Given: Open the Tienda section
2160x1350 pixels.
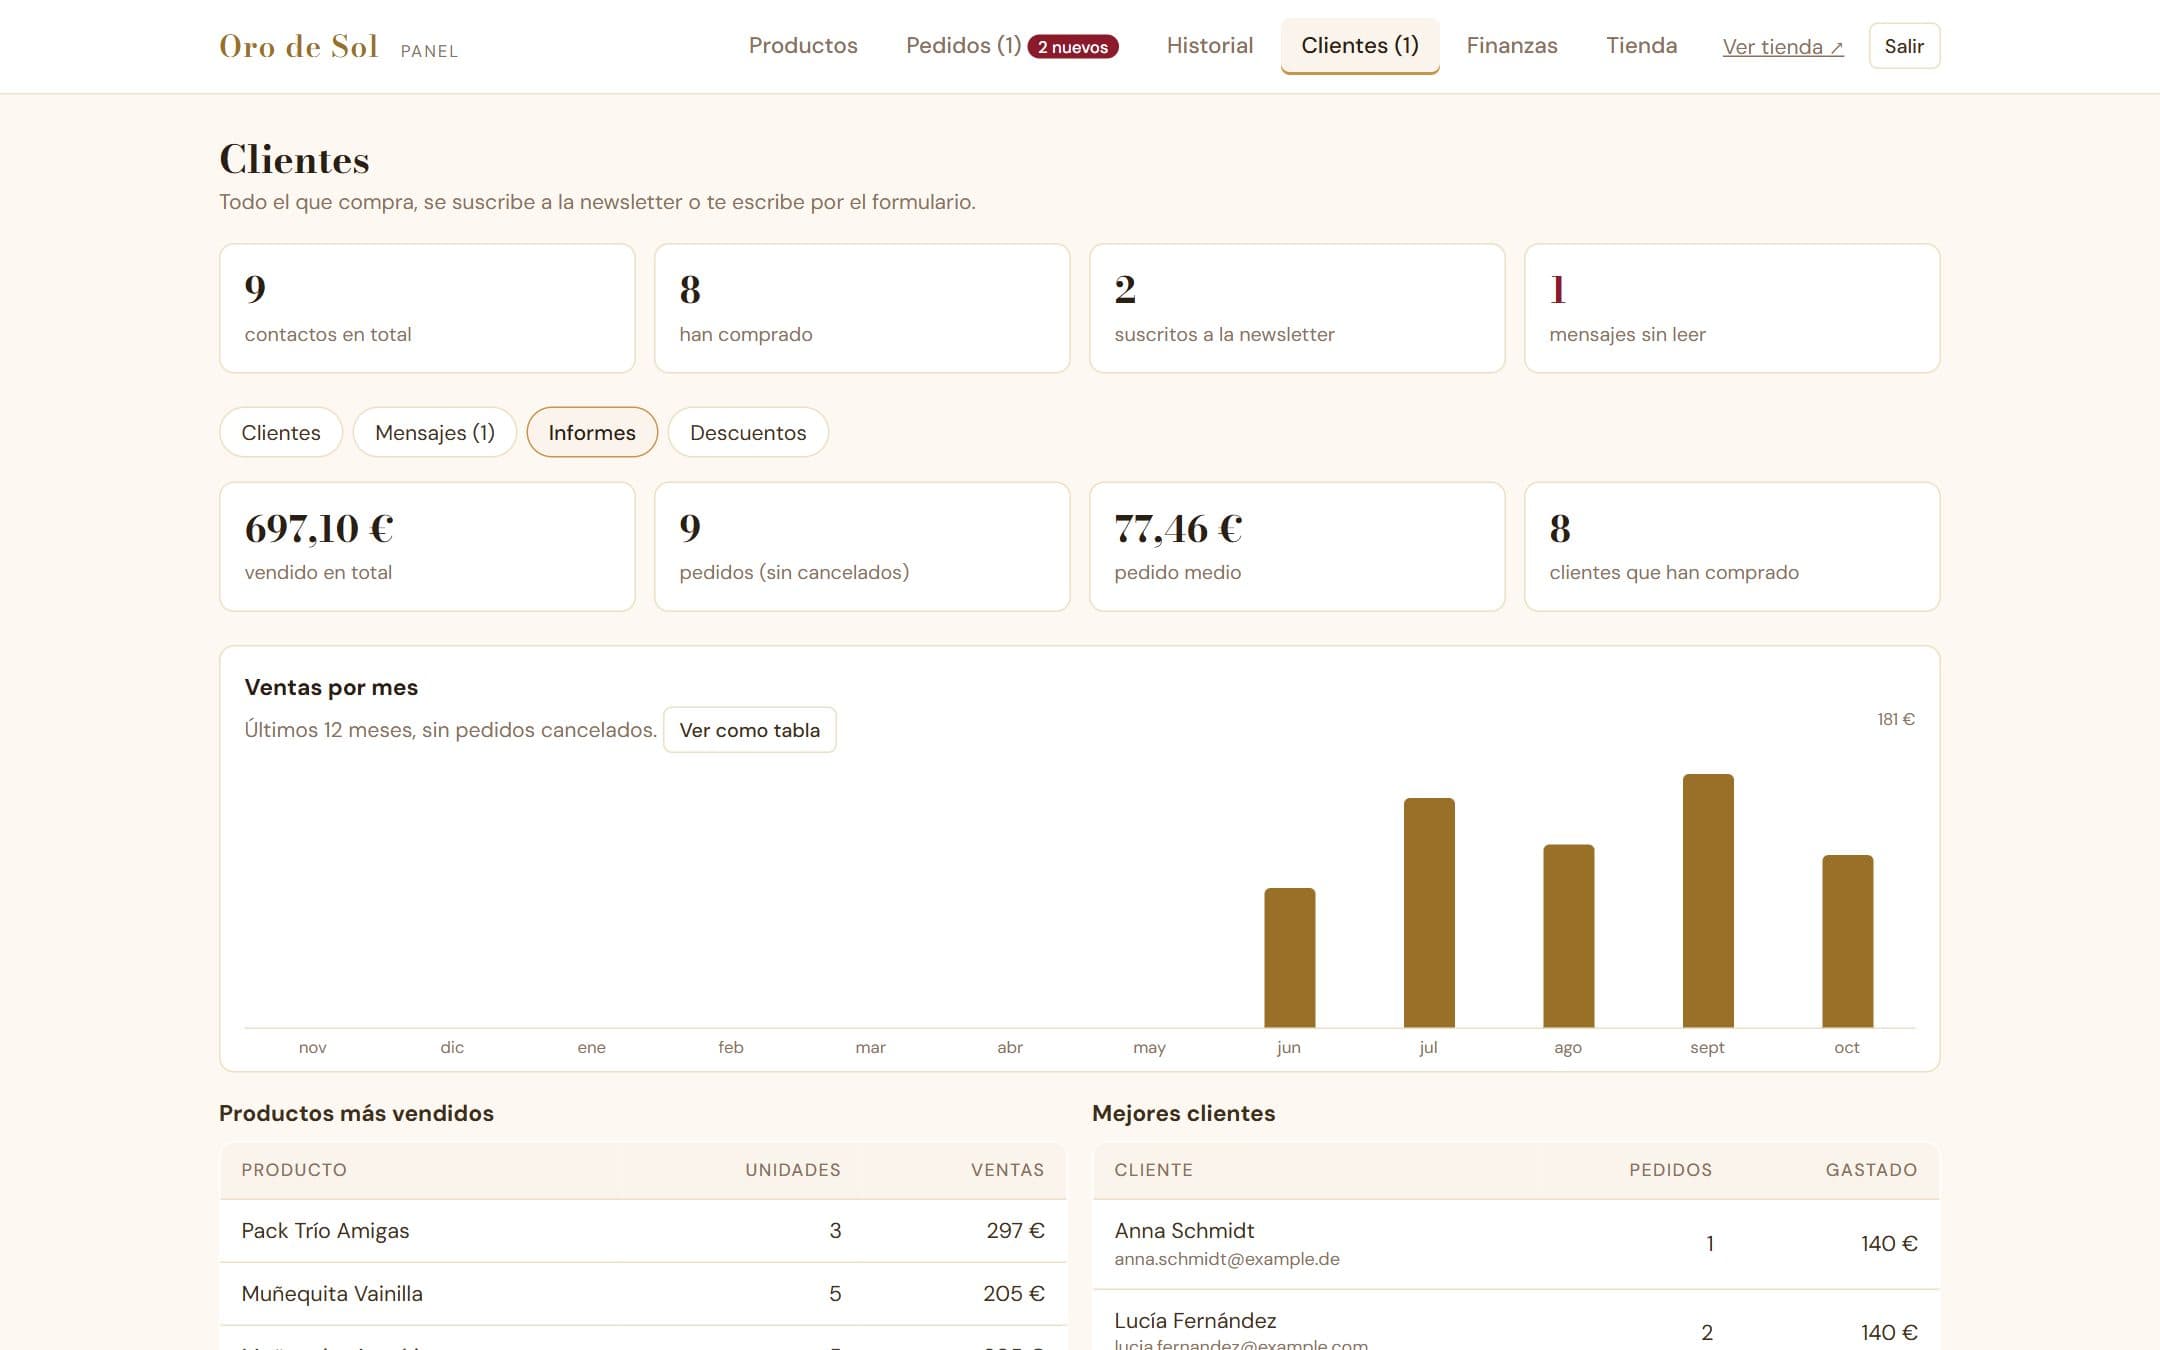Looking at the screenshot, I should 1641,46.
